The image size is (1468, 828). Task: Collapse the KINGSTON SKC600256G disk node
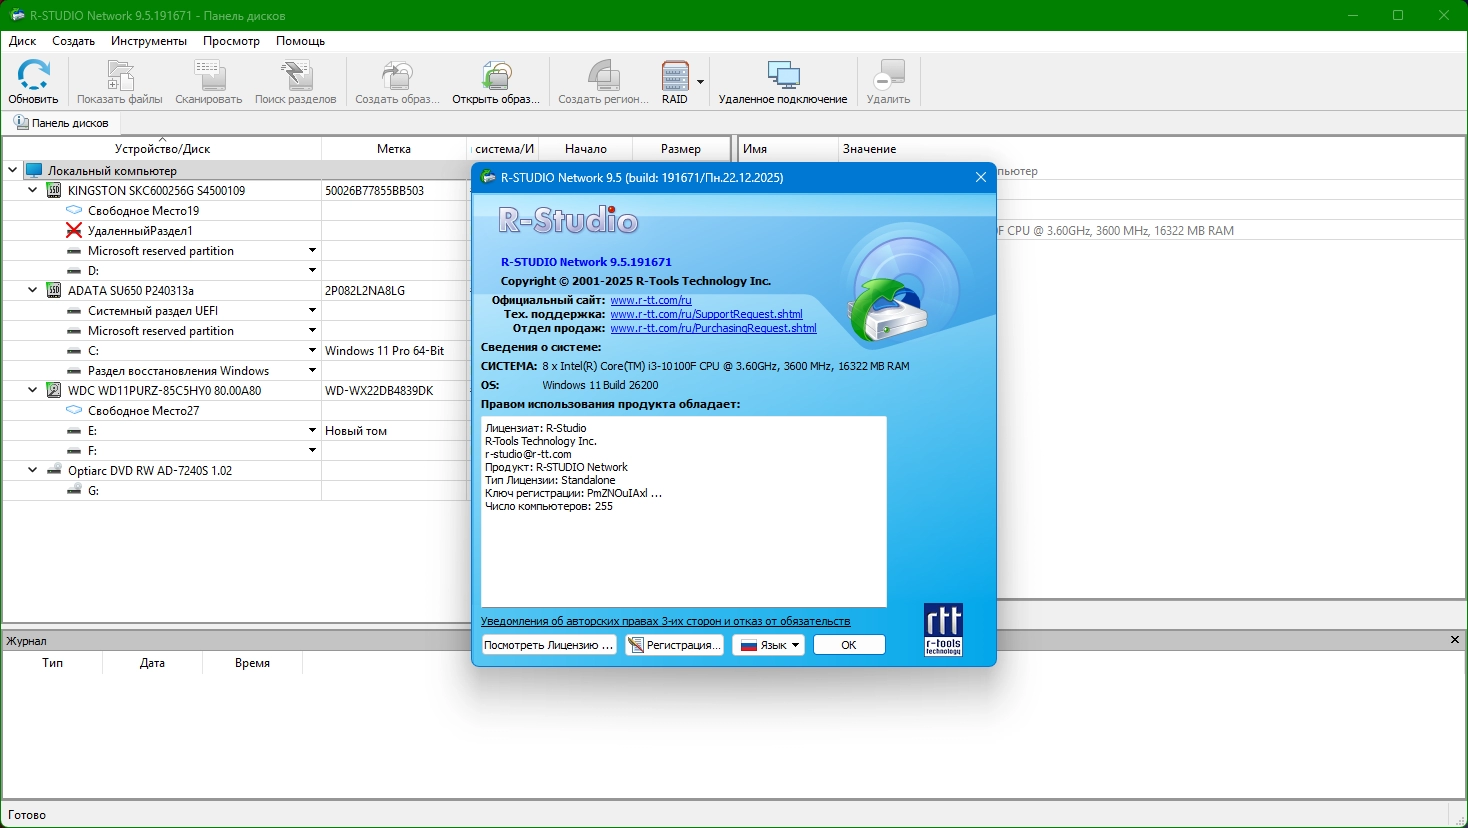tap(33, 190)
